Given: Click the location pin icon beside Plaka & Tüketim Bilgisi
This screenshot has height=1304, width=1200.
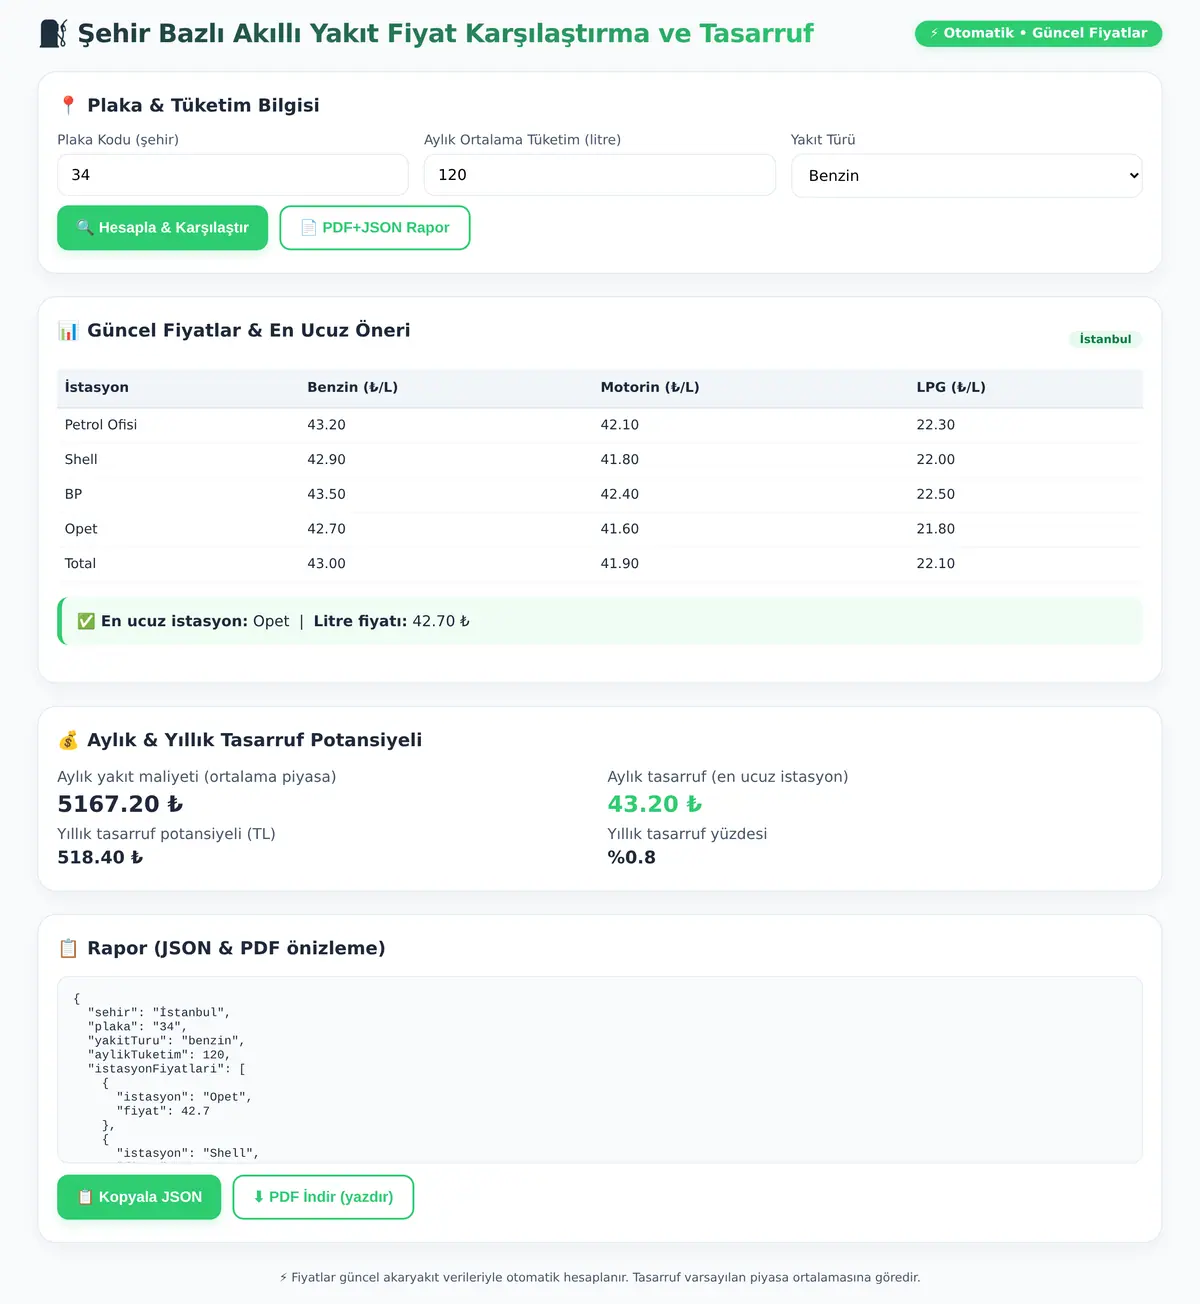Looking at the screenshot, I should (68, 105).
